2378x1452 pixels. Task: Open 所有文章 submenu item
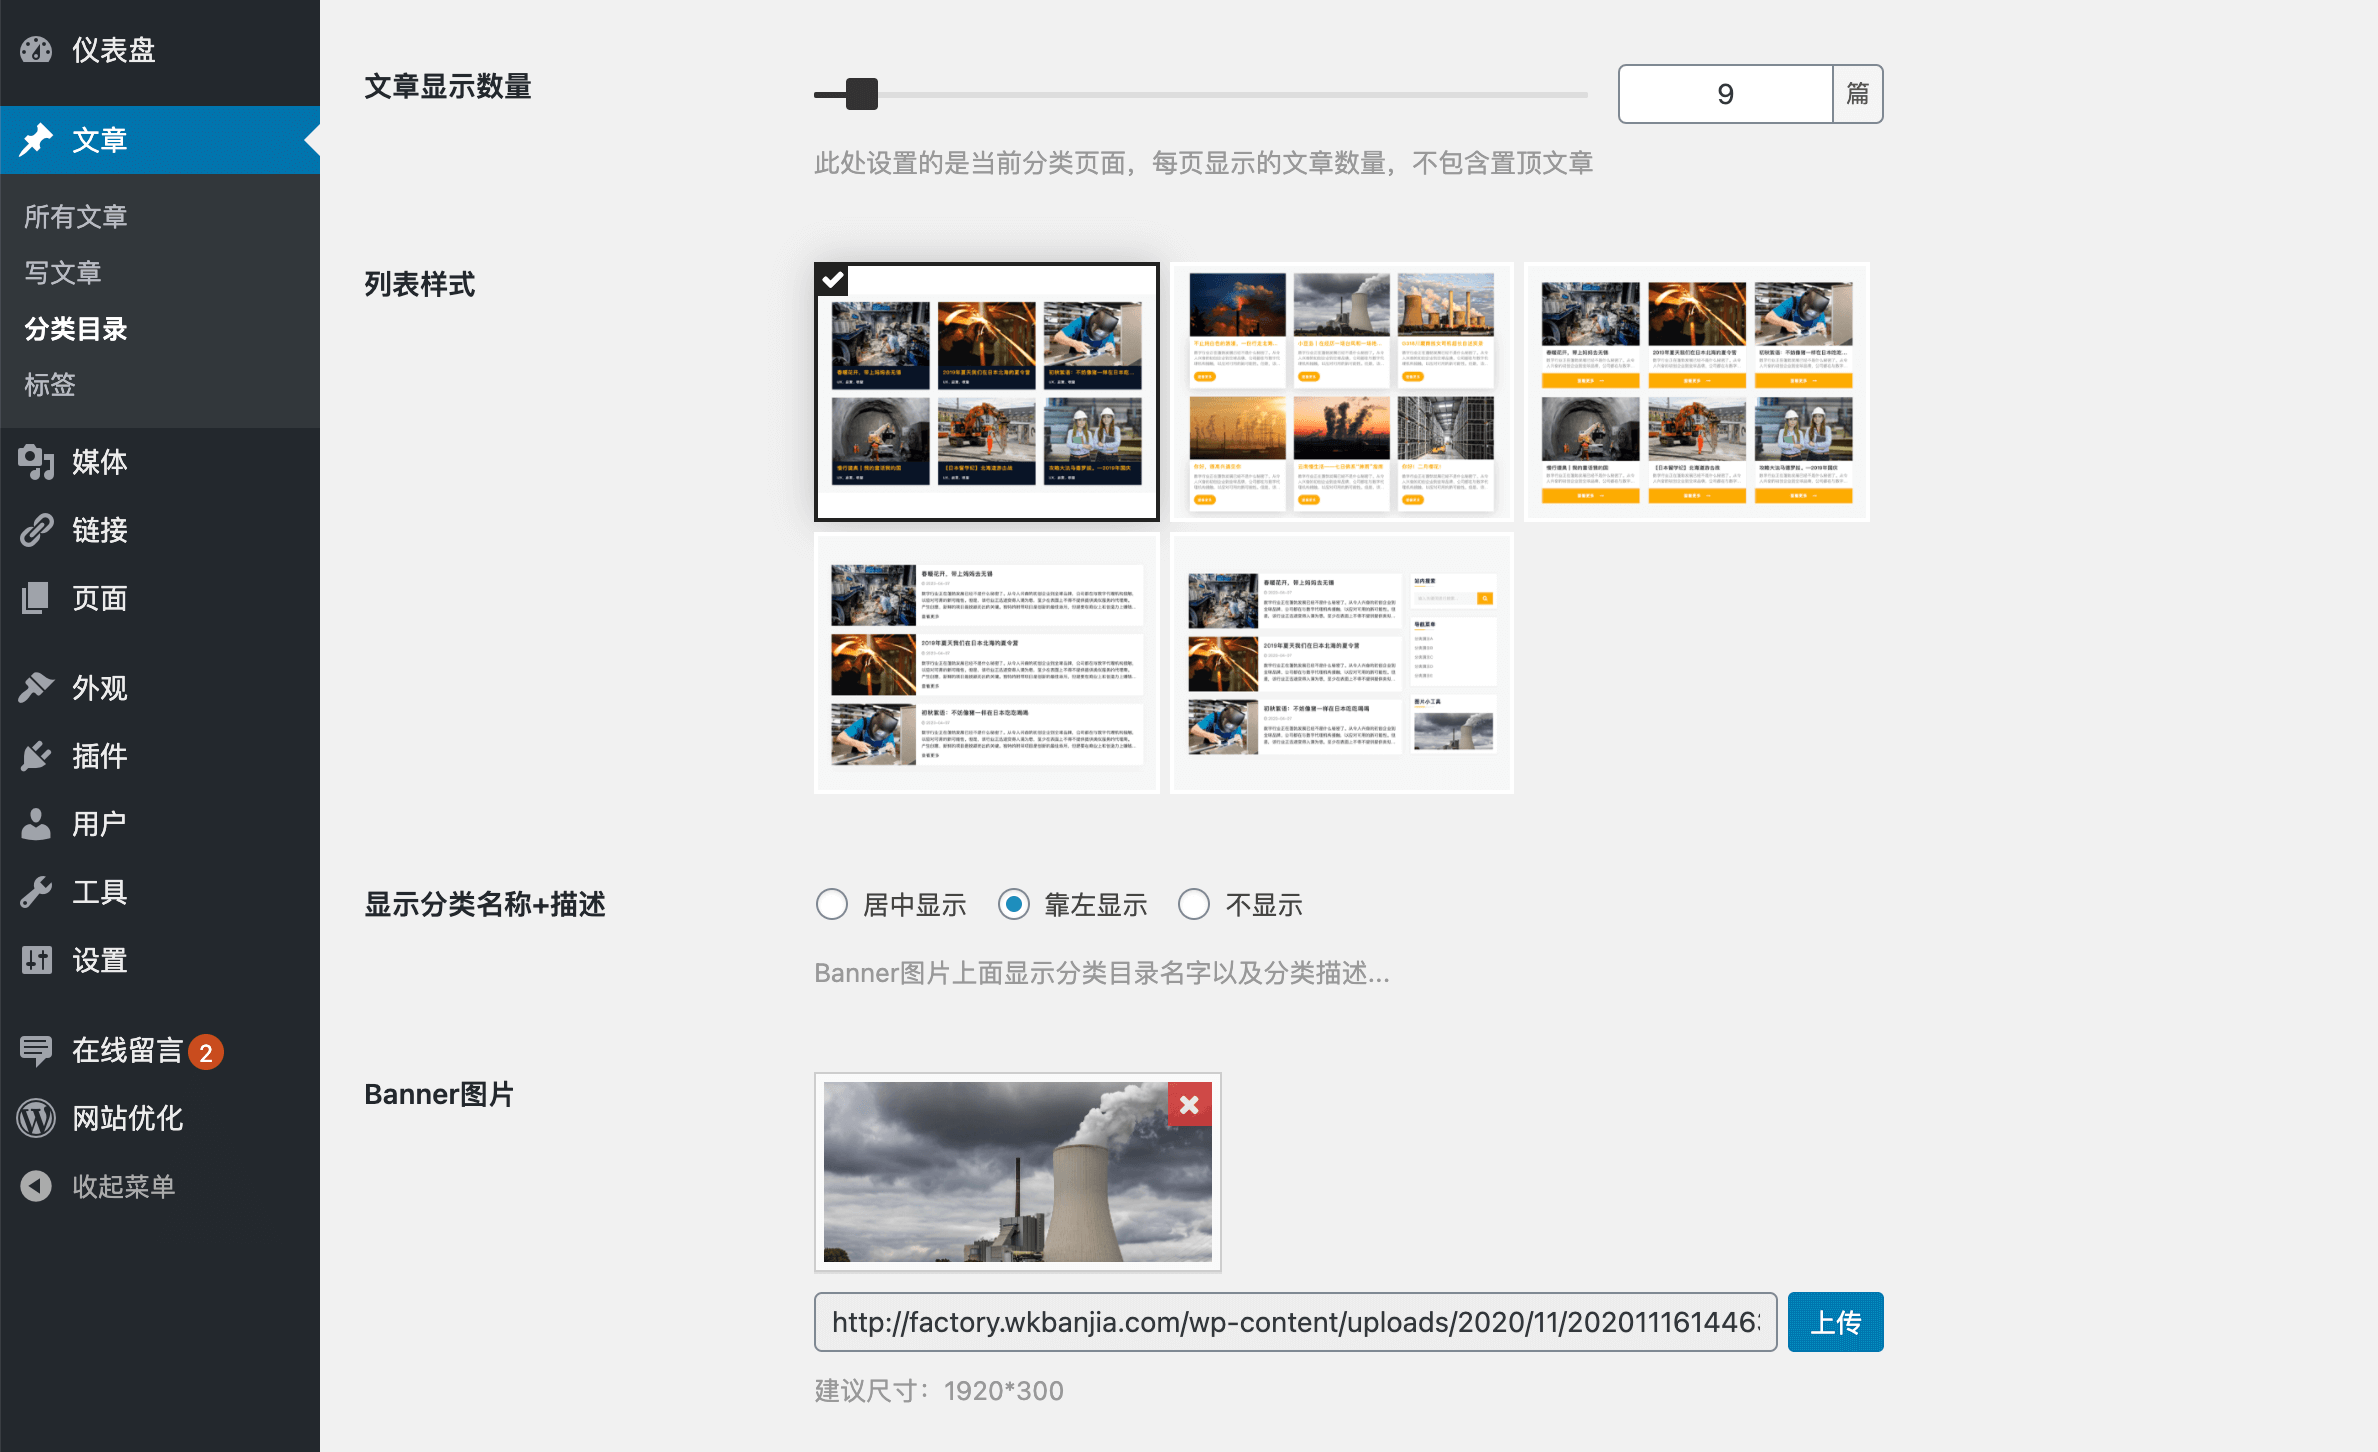pyautogui.click(x=76, y=217)
